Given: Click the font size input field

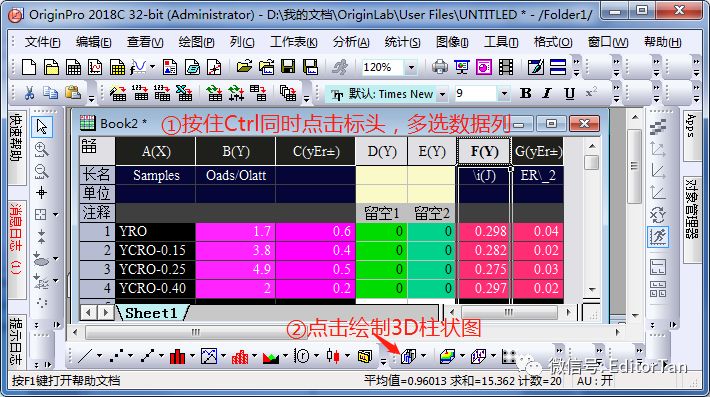Looking at the screenshot, I should click(x=475, y=94).
